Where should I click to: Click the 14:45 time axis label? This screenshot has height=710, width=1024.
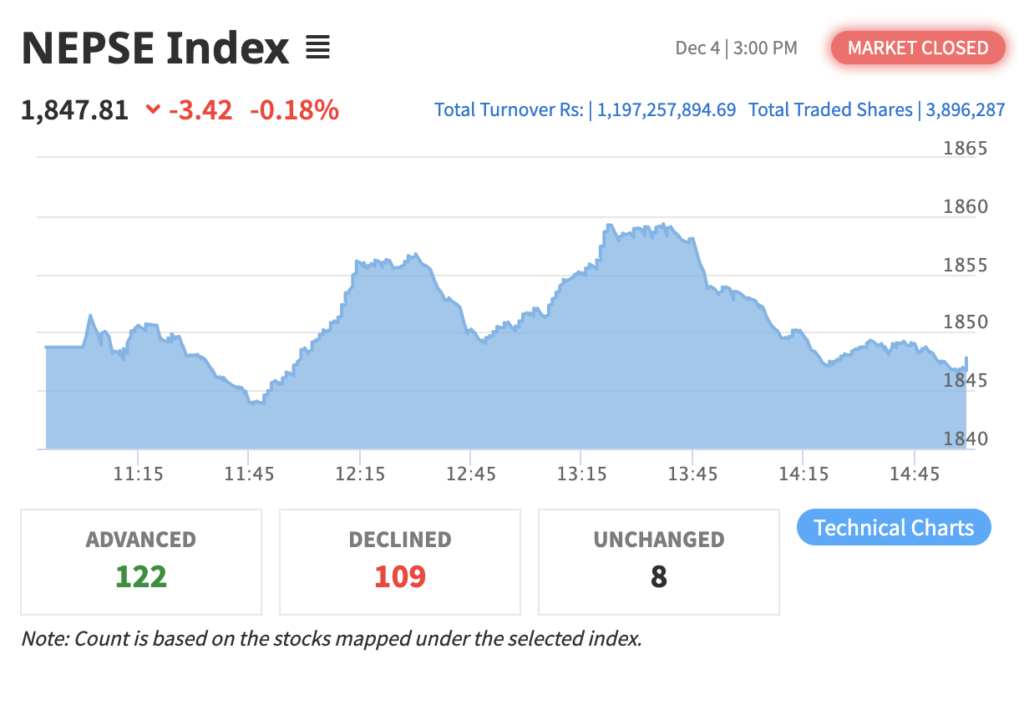tap(915, 474)
